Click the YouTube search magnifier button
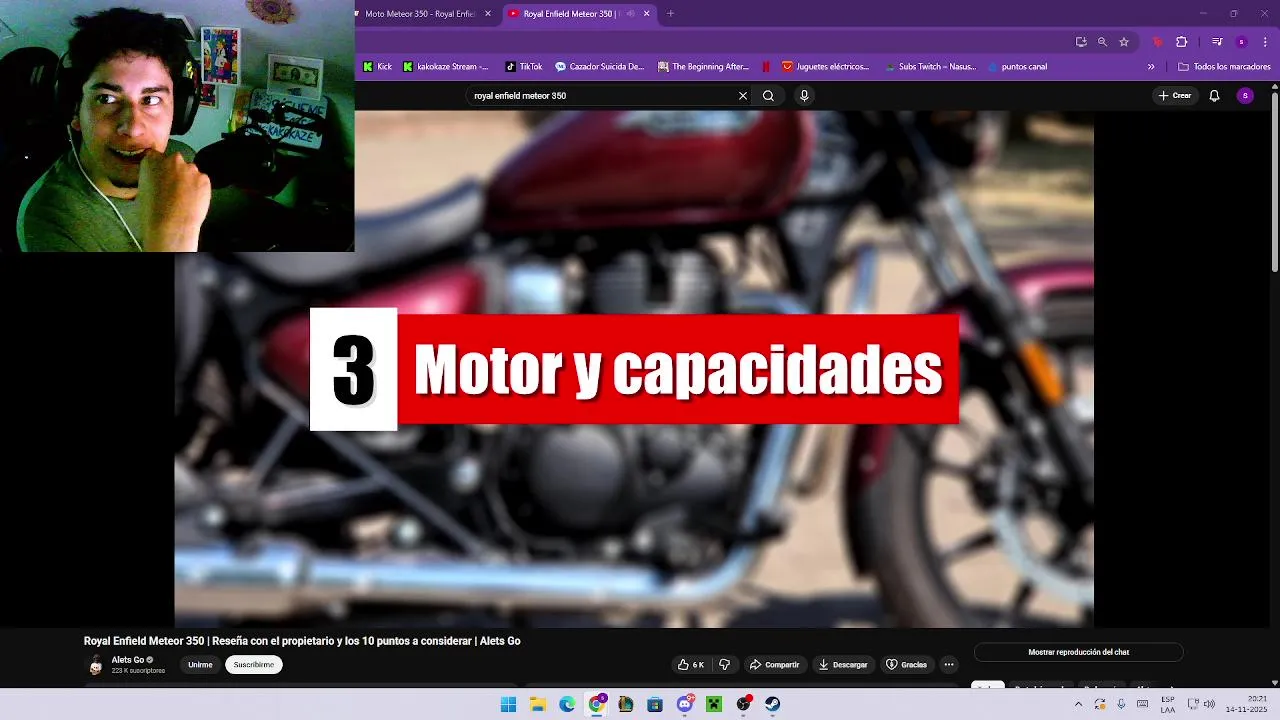 768,96
